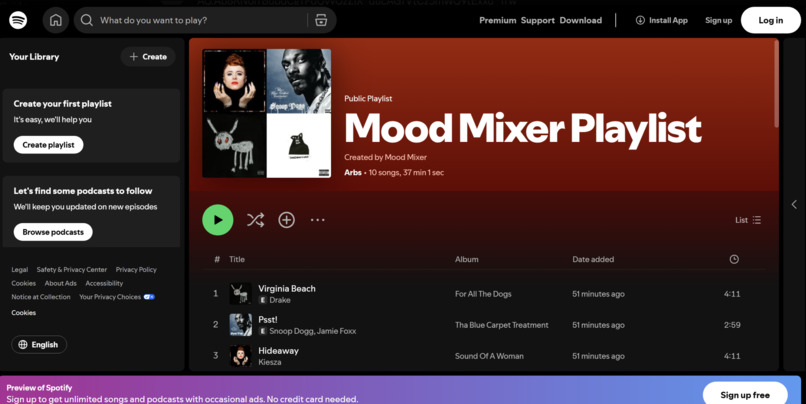Enable shuffle for the playlist
The height and width of the screenshot is (404, 806).
[x=255, y=220]
